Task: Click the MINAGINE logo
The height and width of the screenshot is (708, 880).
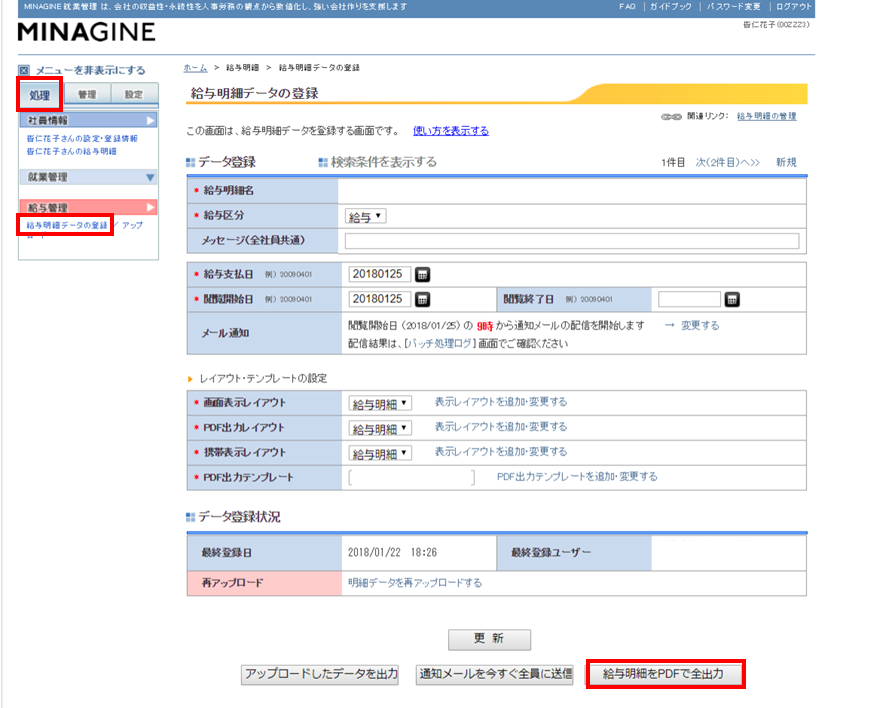Action: [86, 32]
